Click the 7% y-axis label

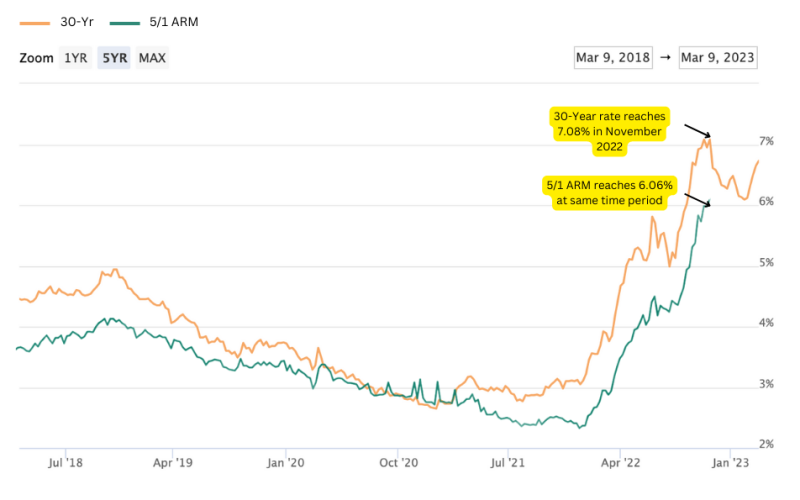pyautogui.click(x=766, y=141)
